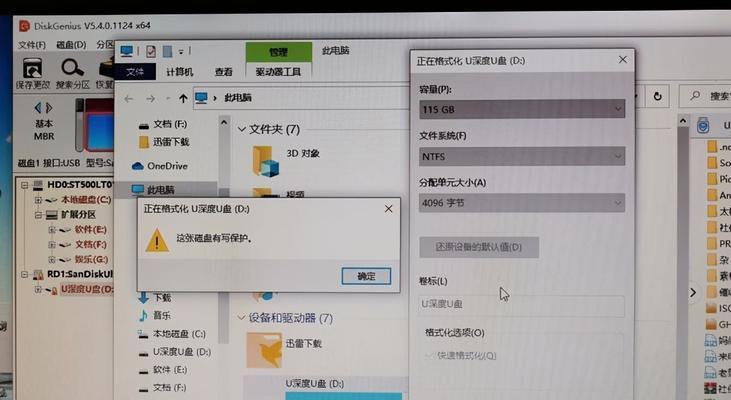
Task: Close the write-protect warning dialog
Action: (388, 209)
